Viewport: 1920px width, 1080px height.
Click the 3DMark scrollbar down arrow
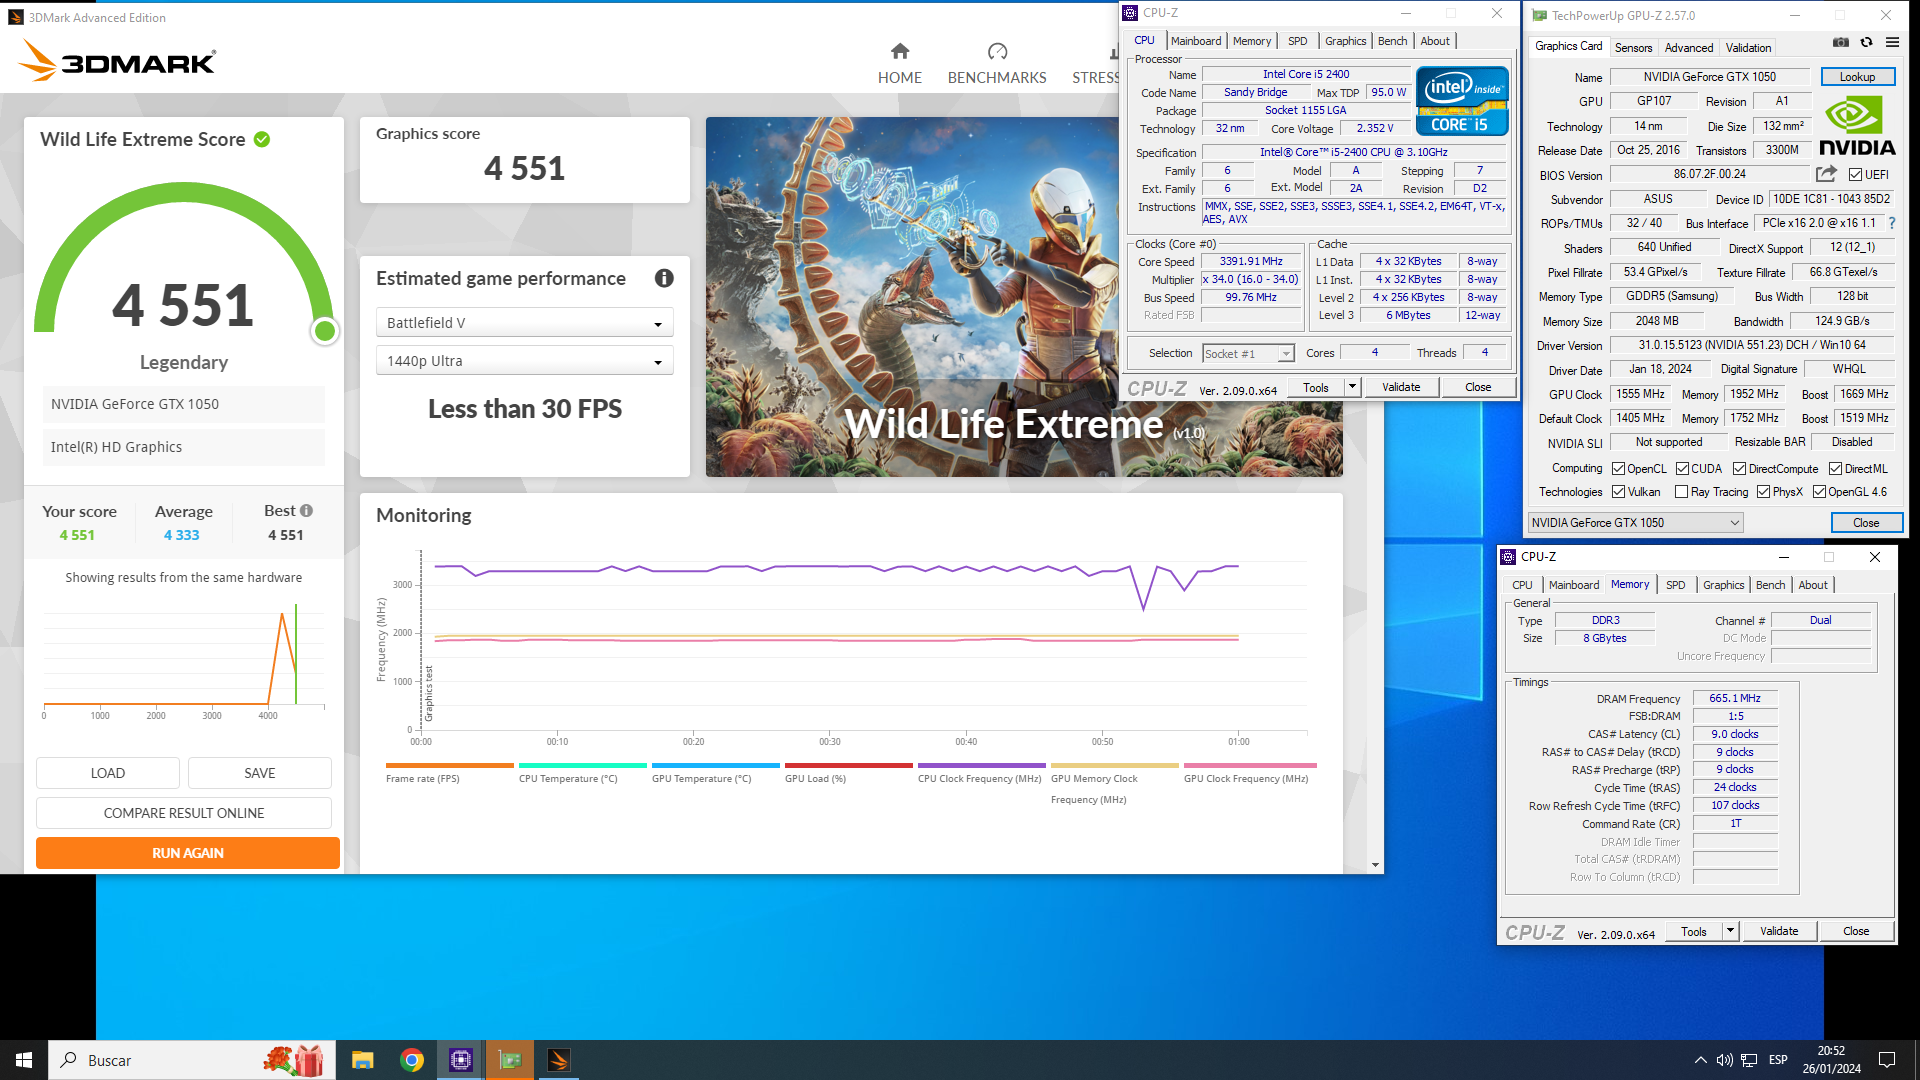(x=1376, y=865)
